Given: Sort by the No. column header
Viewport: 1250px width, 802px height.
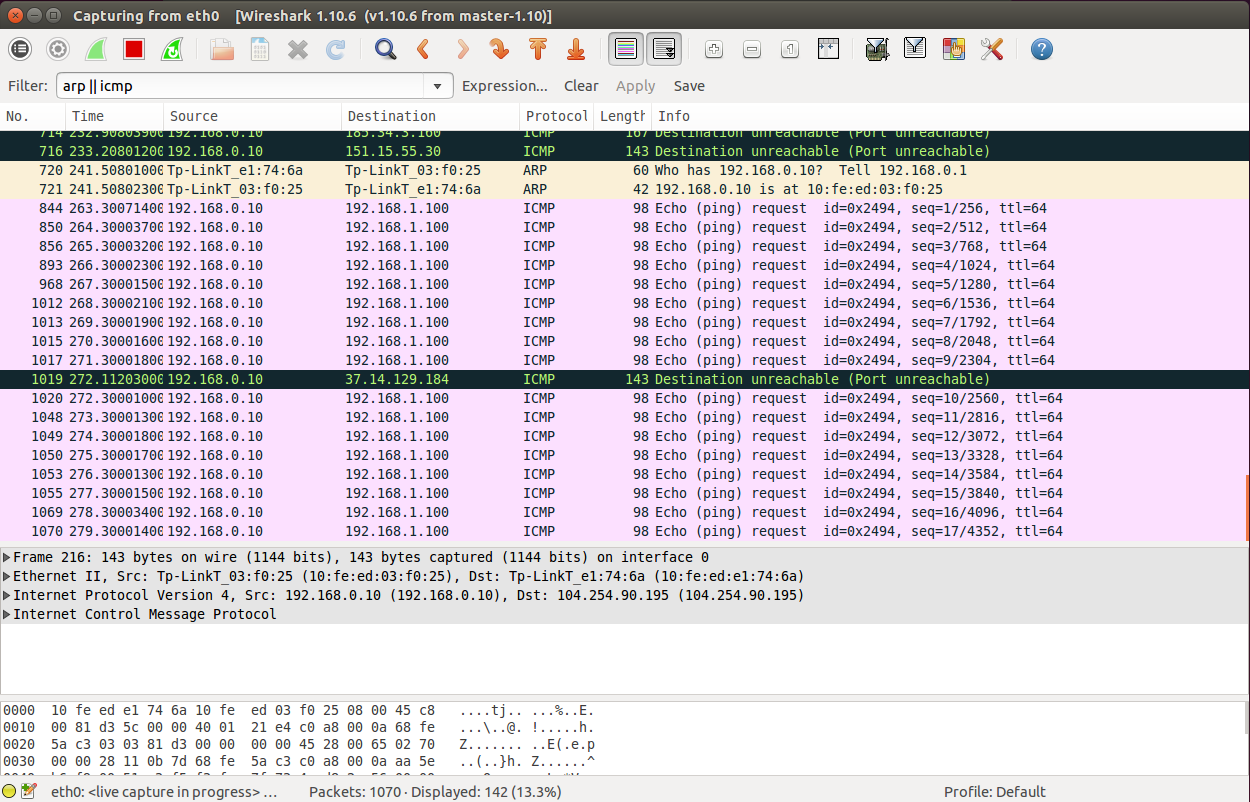Looking at the screenshot, I should point(33,116).
